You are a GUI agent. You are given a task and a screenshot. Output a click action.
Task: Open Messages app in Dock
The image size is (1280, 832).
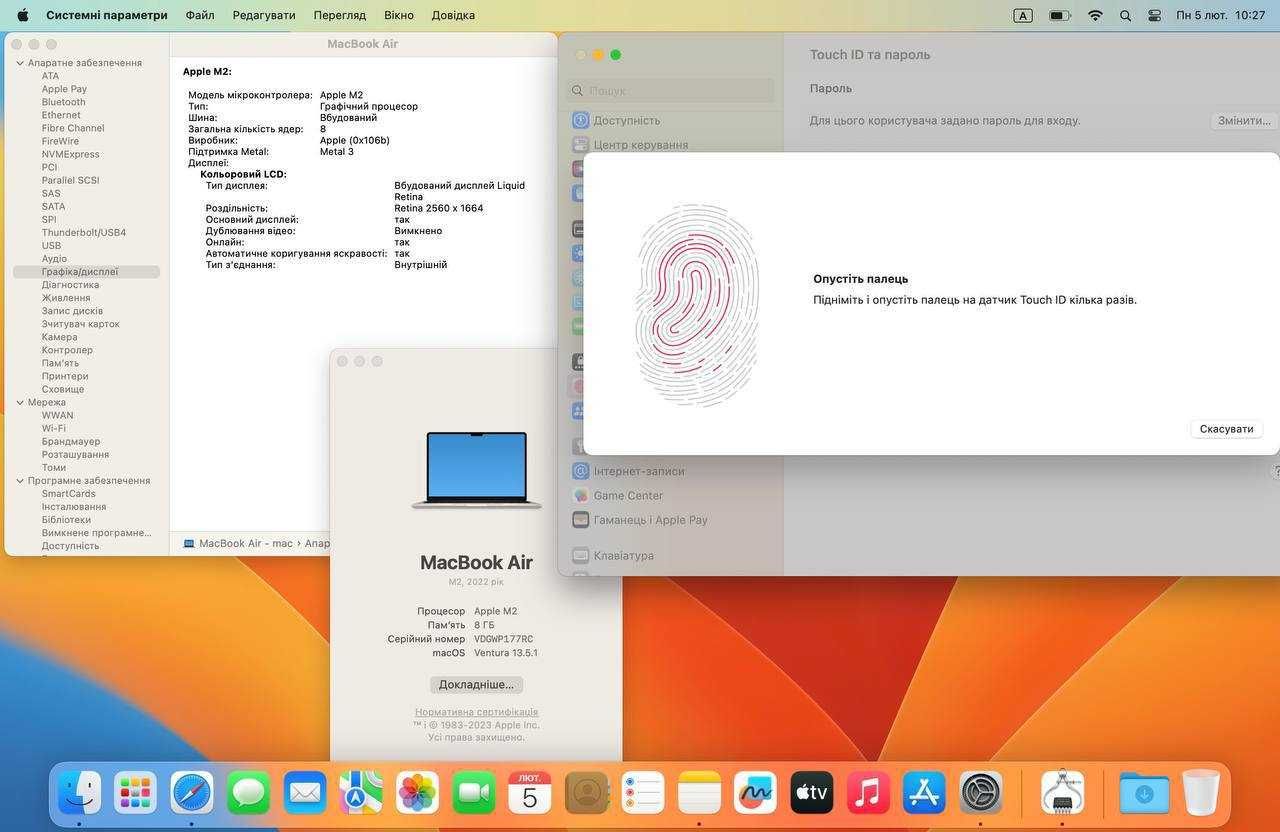[x=248, y=793]
